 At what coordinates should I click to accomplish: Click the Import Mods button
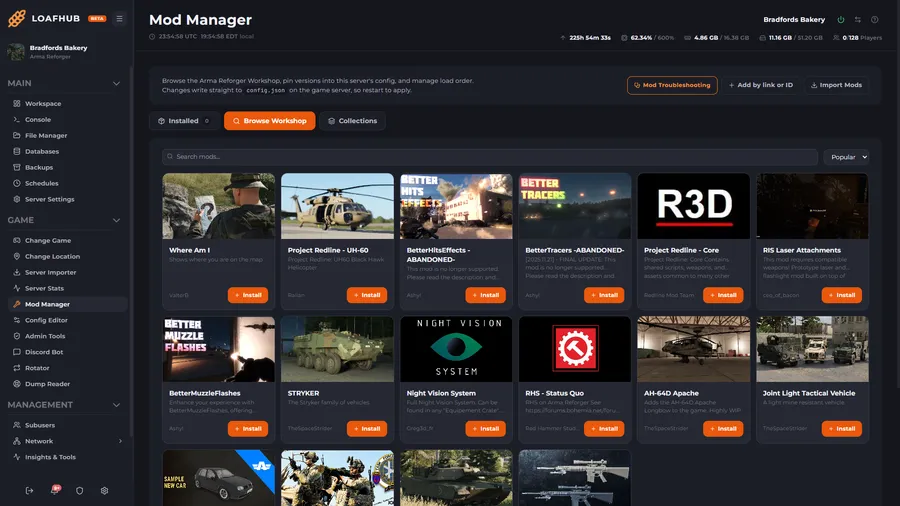click(x=836, y=85)
